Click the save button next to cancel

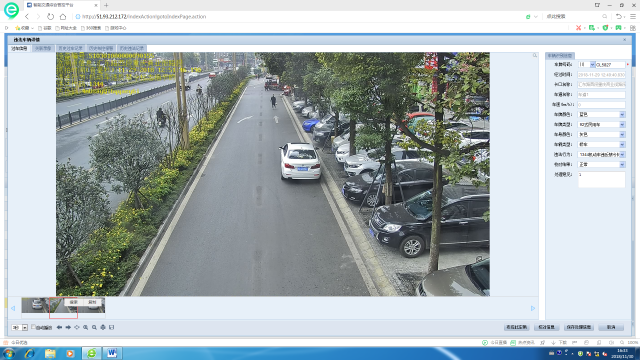click(x=579, y=327)
